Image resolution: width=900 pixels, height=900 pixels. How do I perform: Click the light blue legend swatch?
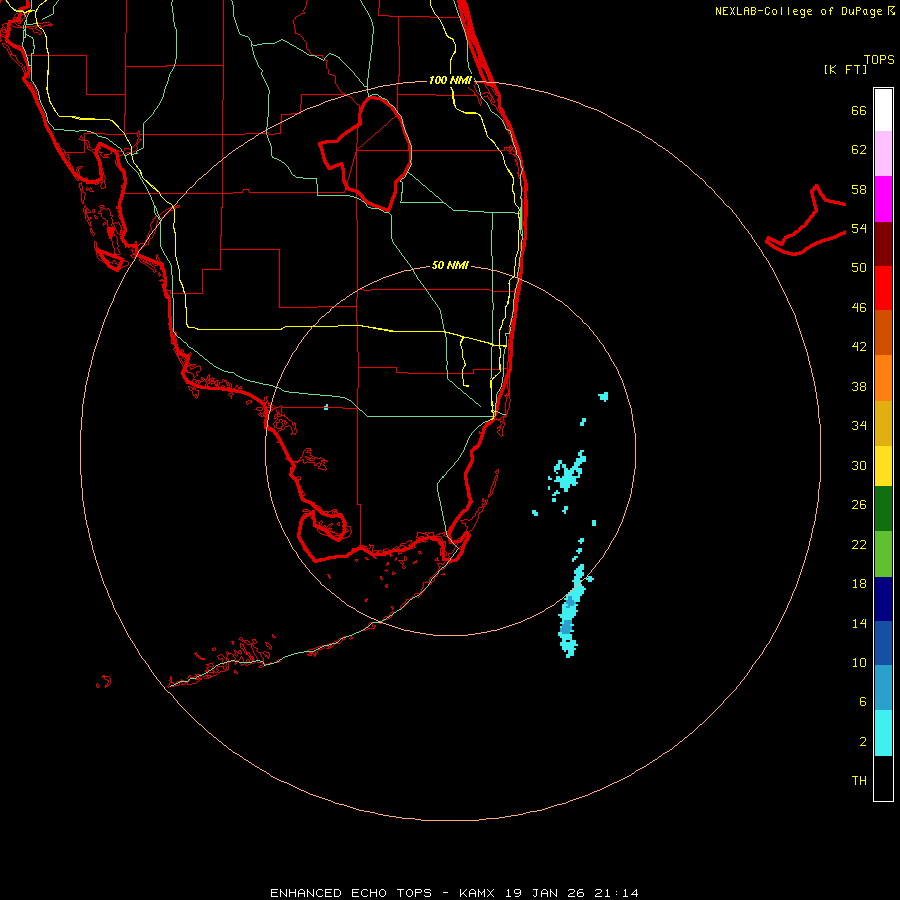pos(883,688)
